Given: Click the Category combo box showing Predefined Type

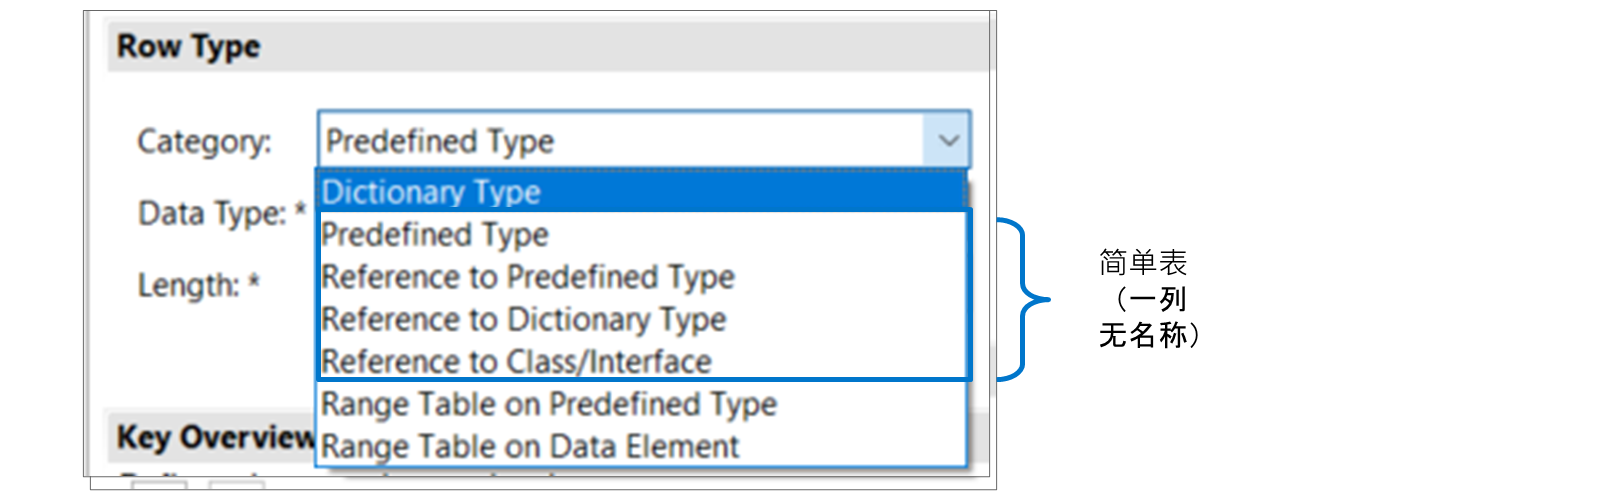Looking at the screenshot, I should (x=643, y=140).
